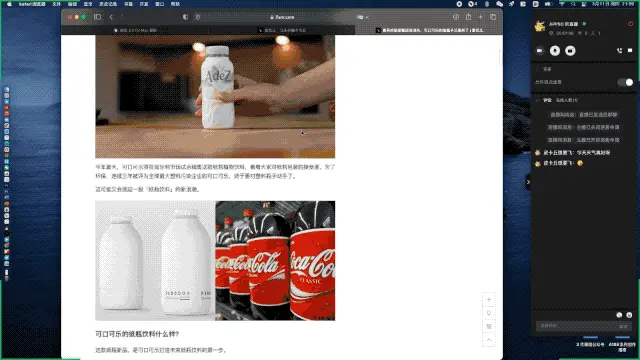
Task: Switch to the first Safari tab
Action: pyautogui.click(x=135, y=30)
